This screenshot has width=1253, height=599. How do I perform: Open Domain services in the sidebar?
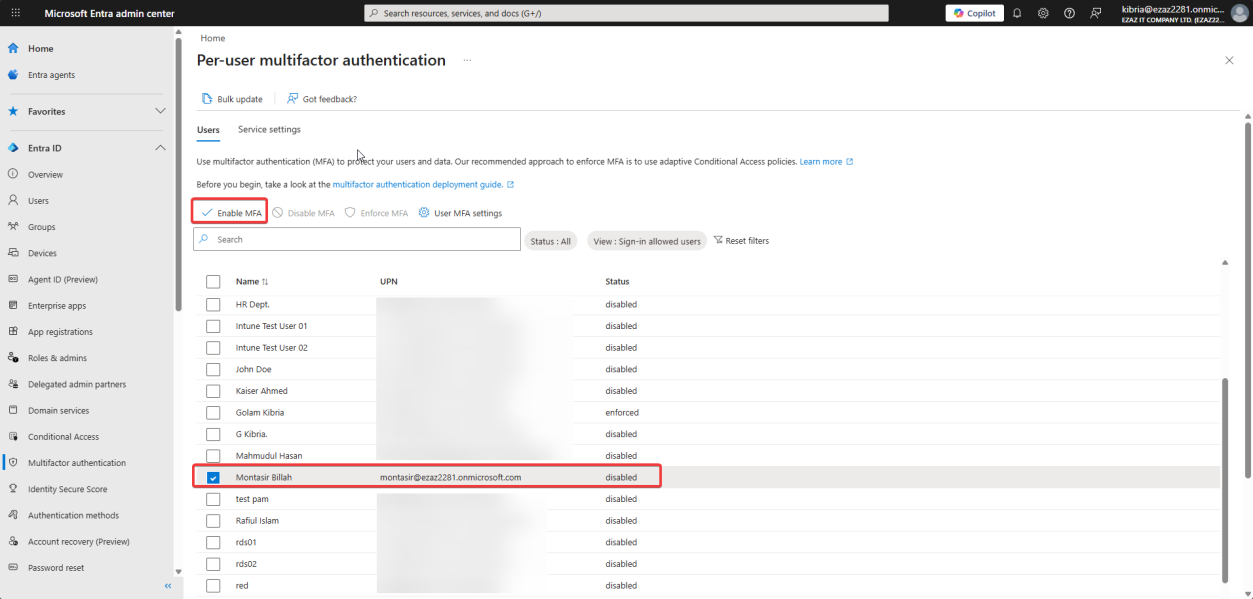(x=58, y=411)
